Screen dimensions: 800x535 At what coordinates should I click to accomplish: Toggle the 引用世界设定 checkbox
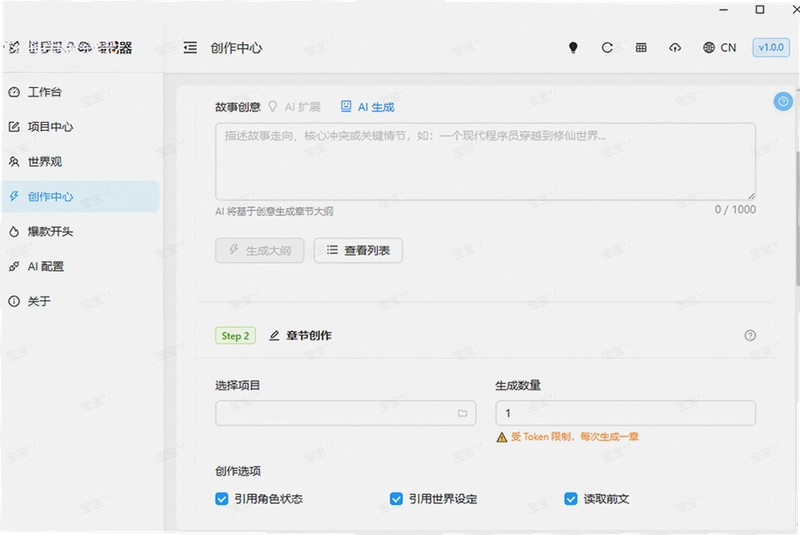point(396,499)
